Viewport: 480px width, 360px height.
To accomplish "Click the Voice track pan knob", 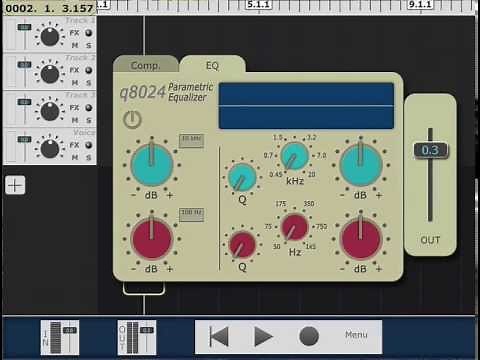I will point(50,148).
